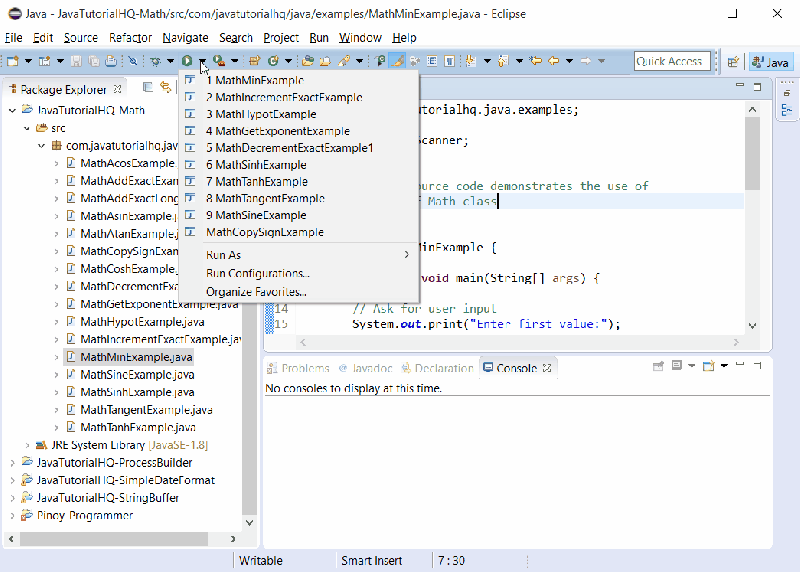Click Package Explorer horizontal scrollbar
The width and height of the screenshot is (800, 572).
coord(114,538)
